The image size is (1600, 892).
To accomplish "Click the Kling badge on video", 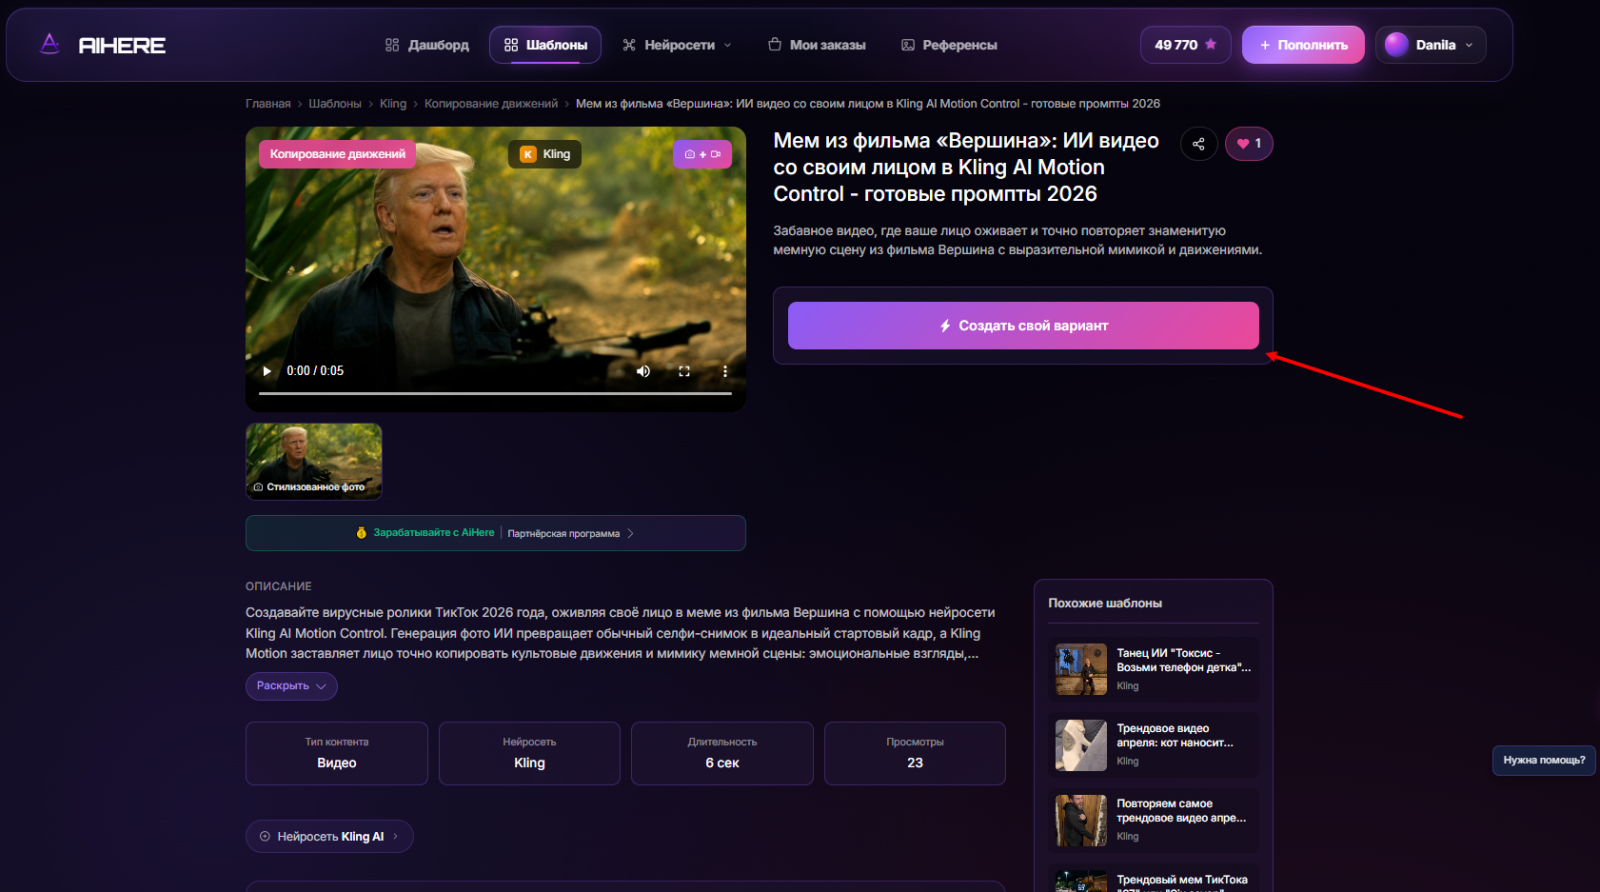I will 545,154.
